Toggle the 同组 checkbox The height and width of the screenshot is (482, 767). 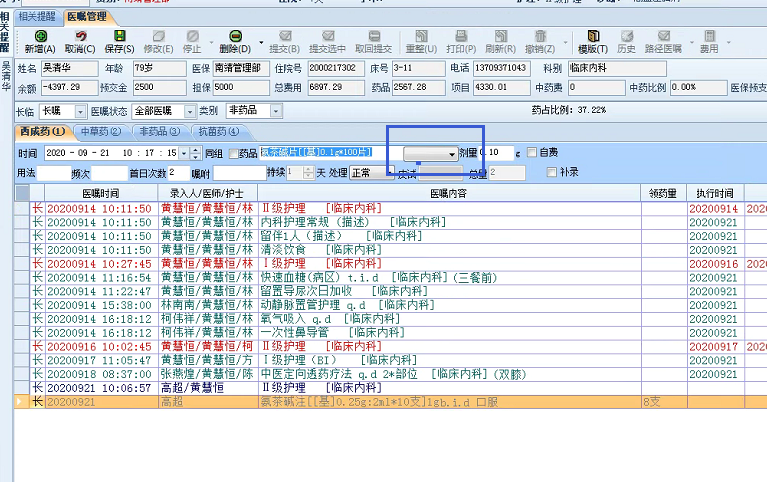pyautogui.click(x=233, y=154)
